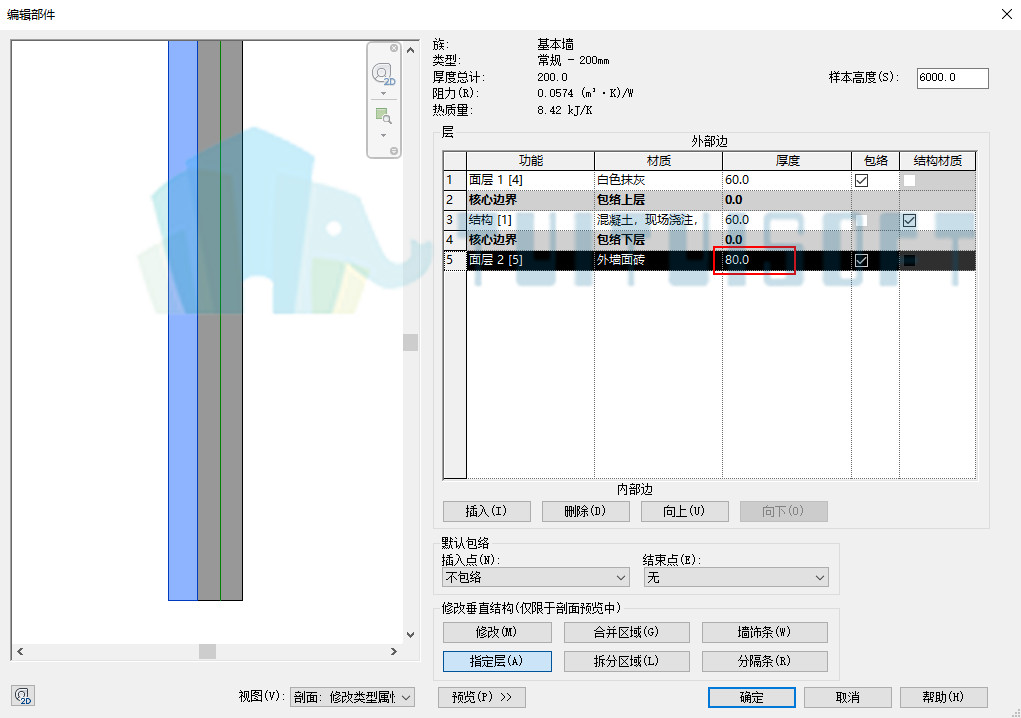Image resolution: width=1021 pixels, height=718 pixels.
Task: Activate the zoom region tool in preview
Action: tap(383, 116)
